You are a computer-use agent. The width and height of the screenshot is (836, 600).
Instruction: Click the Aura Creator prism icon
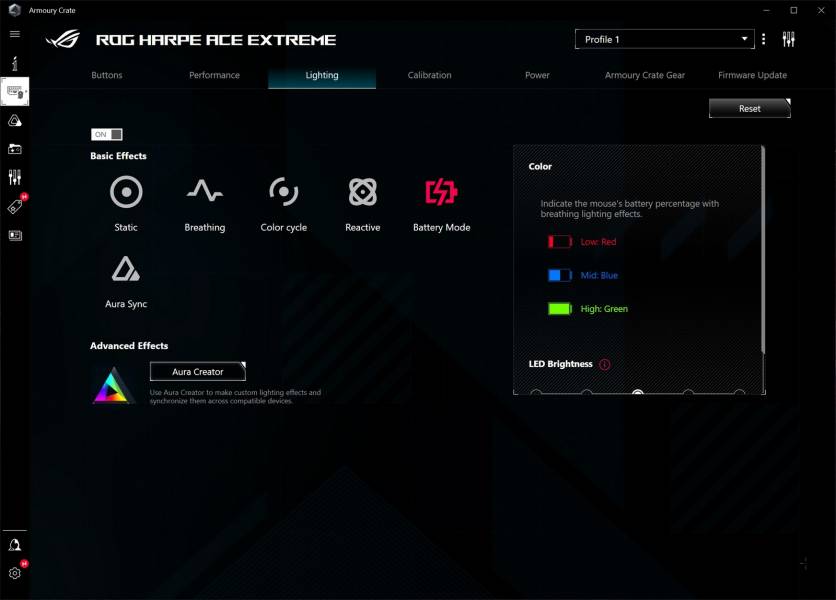click(x=112, y=385)
